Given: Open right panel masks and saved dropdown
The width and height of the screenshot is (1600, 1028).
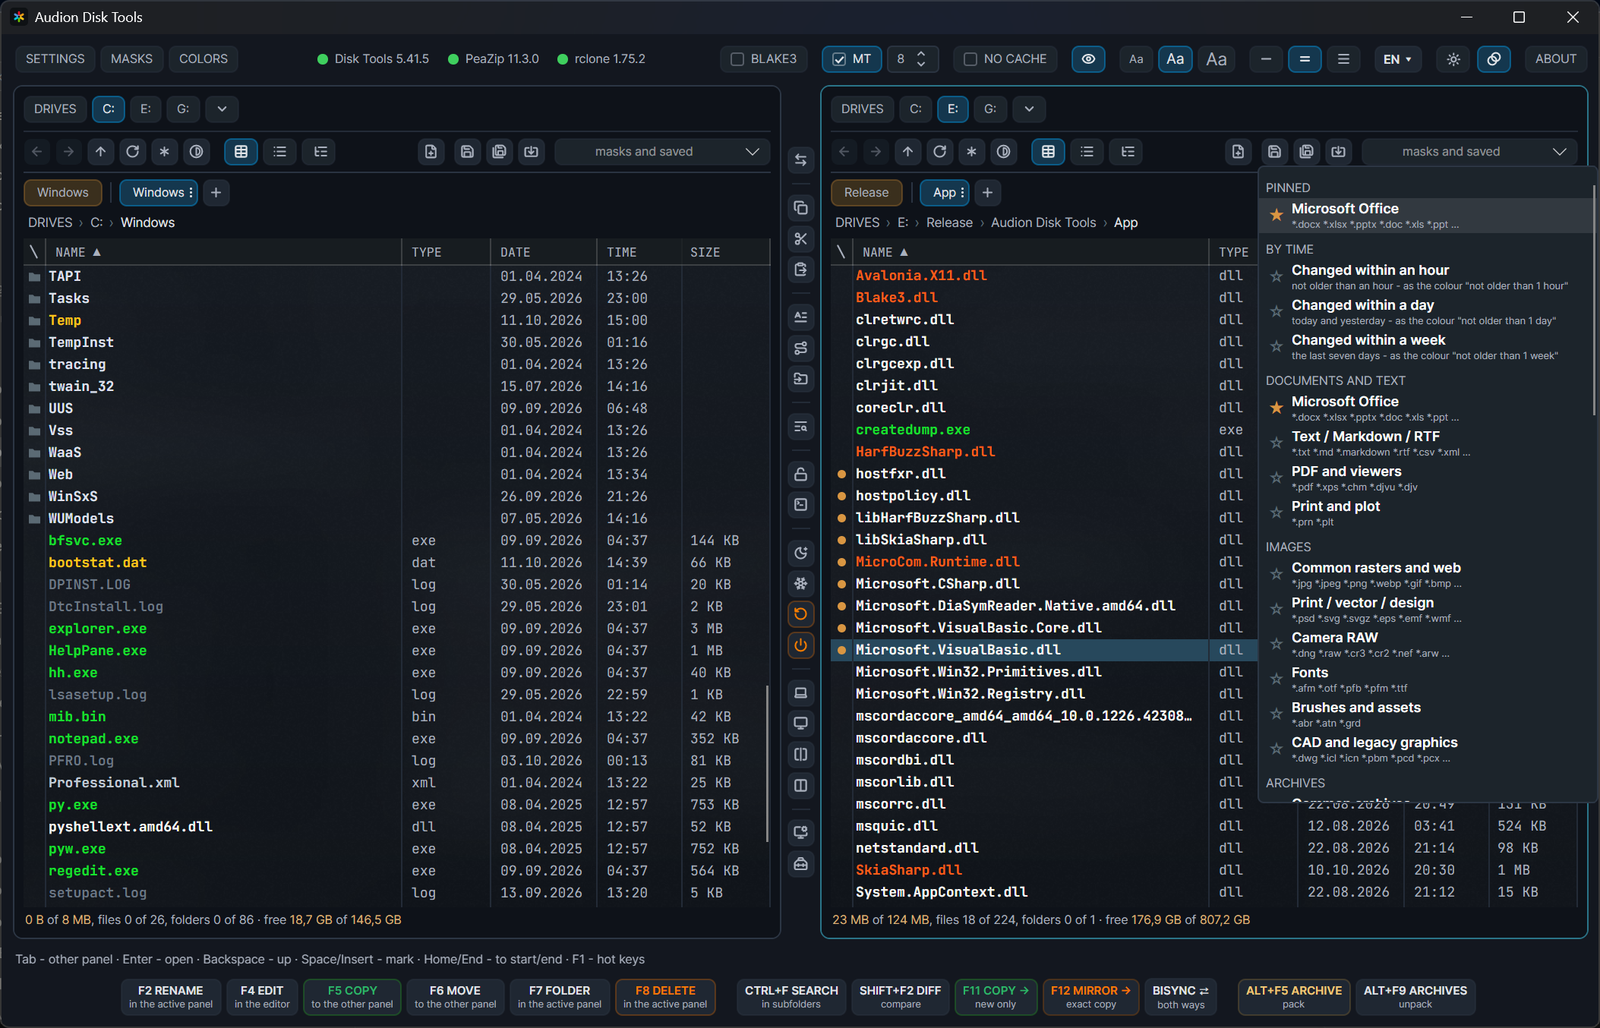Looking at the screenshot, I should 1469,152.
